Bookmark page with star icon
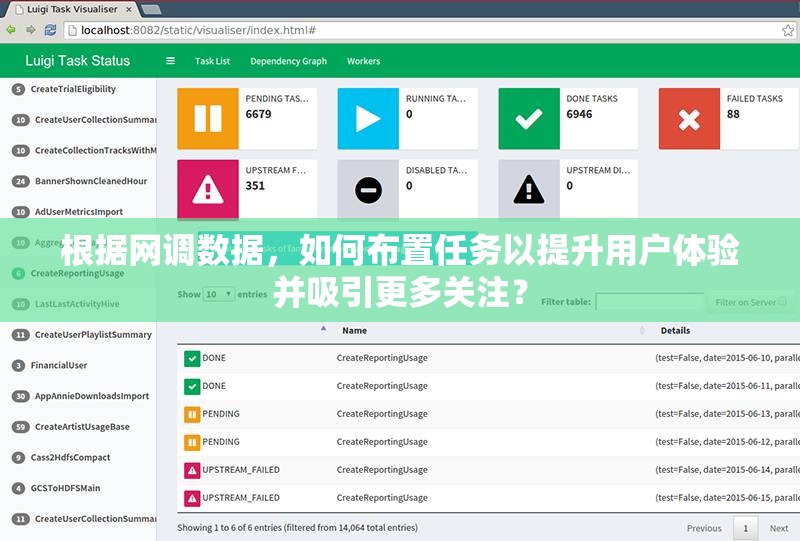Image resolution: width=800 pixels, height=541 pixels. tap(788, 31)
